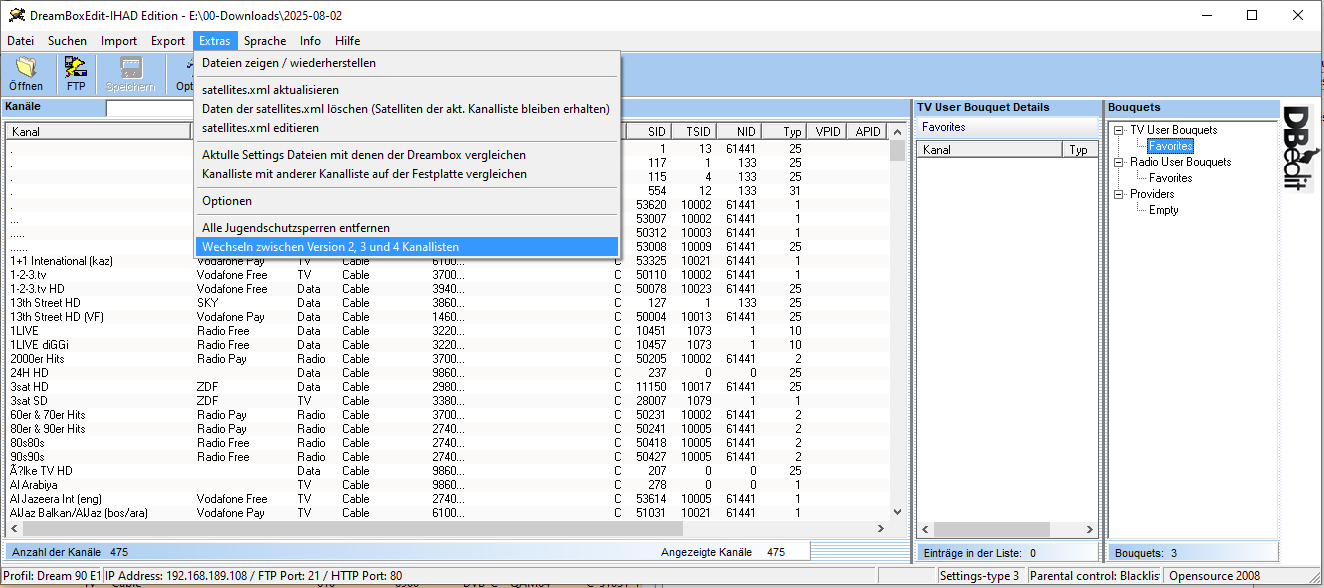Image resolution: width=1324 pixels, height=588 pixels.
Task: Choose Wechseln zwischen Version 2, 3 und 4 Kanallisten
Action: click(407, 247)
